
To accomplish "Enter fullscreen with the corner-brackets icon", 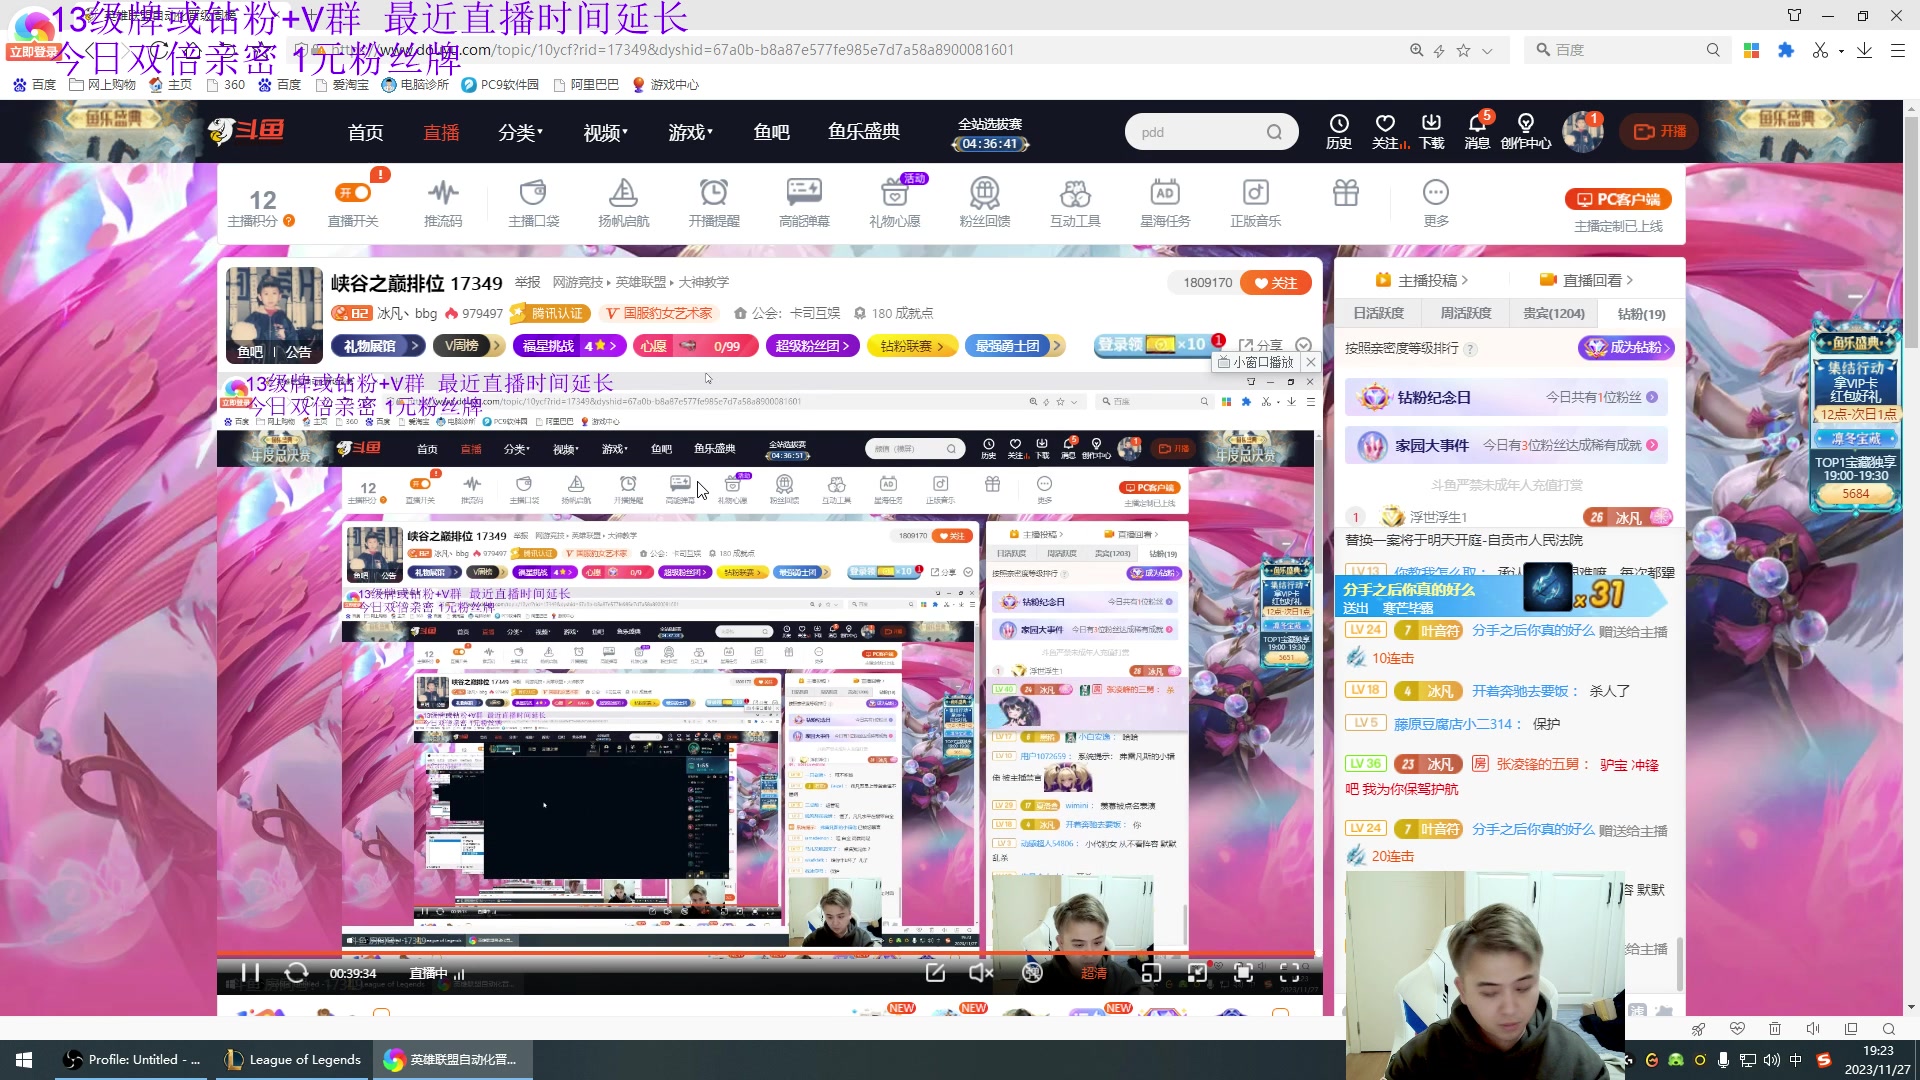I will click(1290, 973).
